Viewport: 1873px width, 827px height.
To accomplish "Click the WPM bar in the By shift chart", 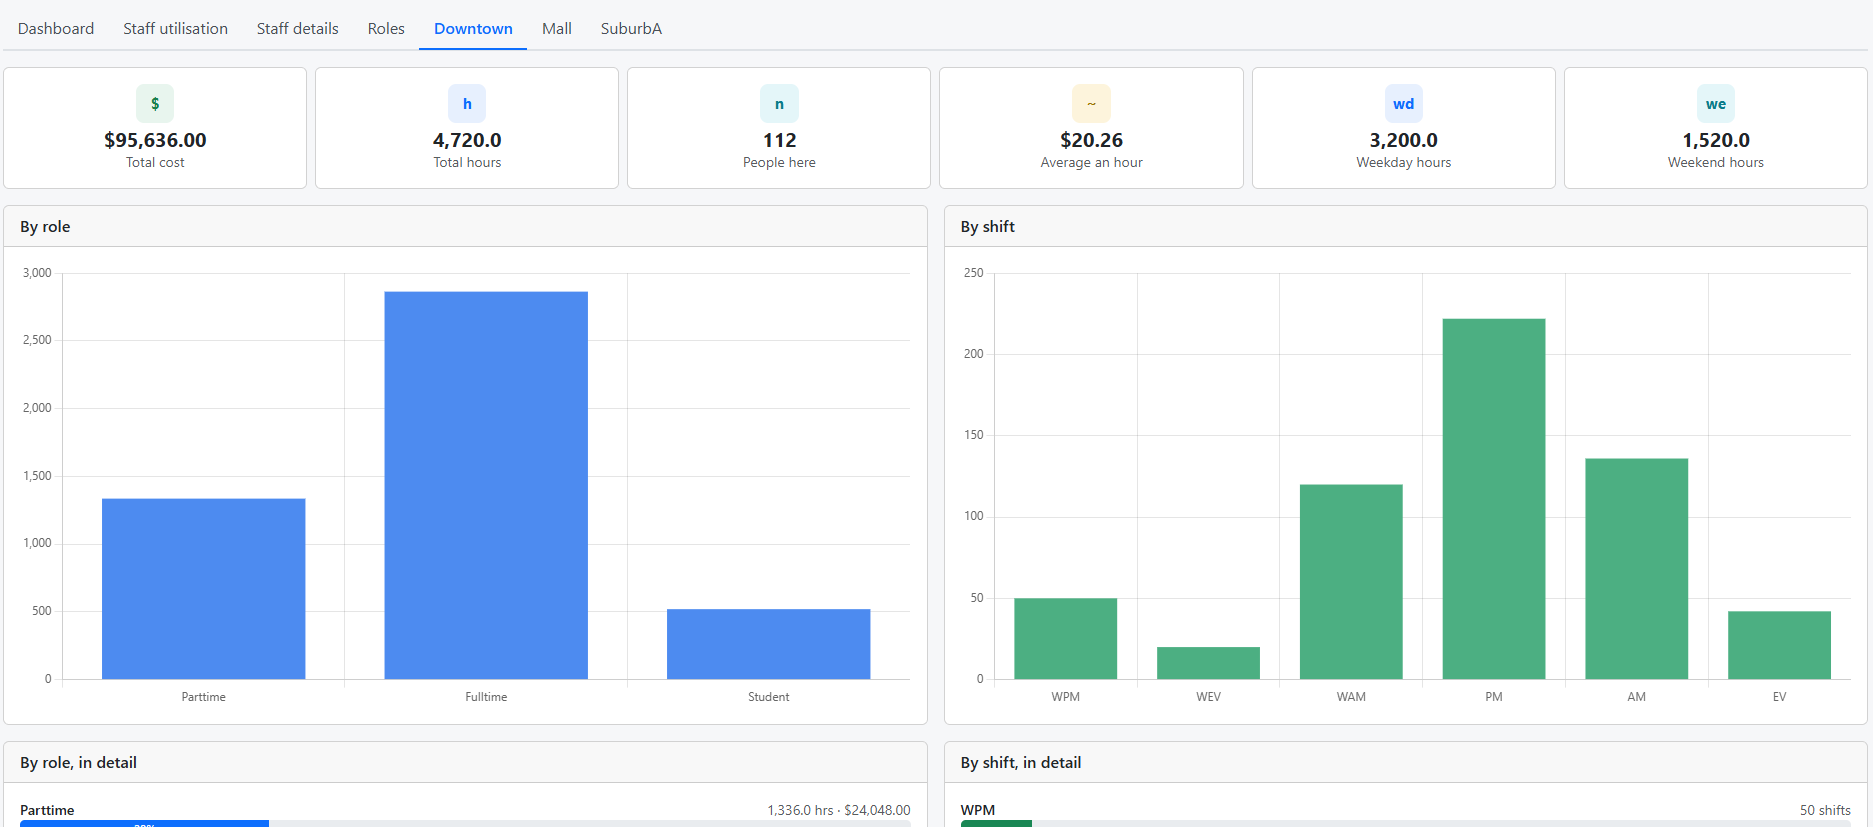I will point(1066,639).
